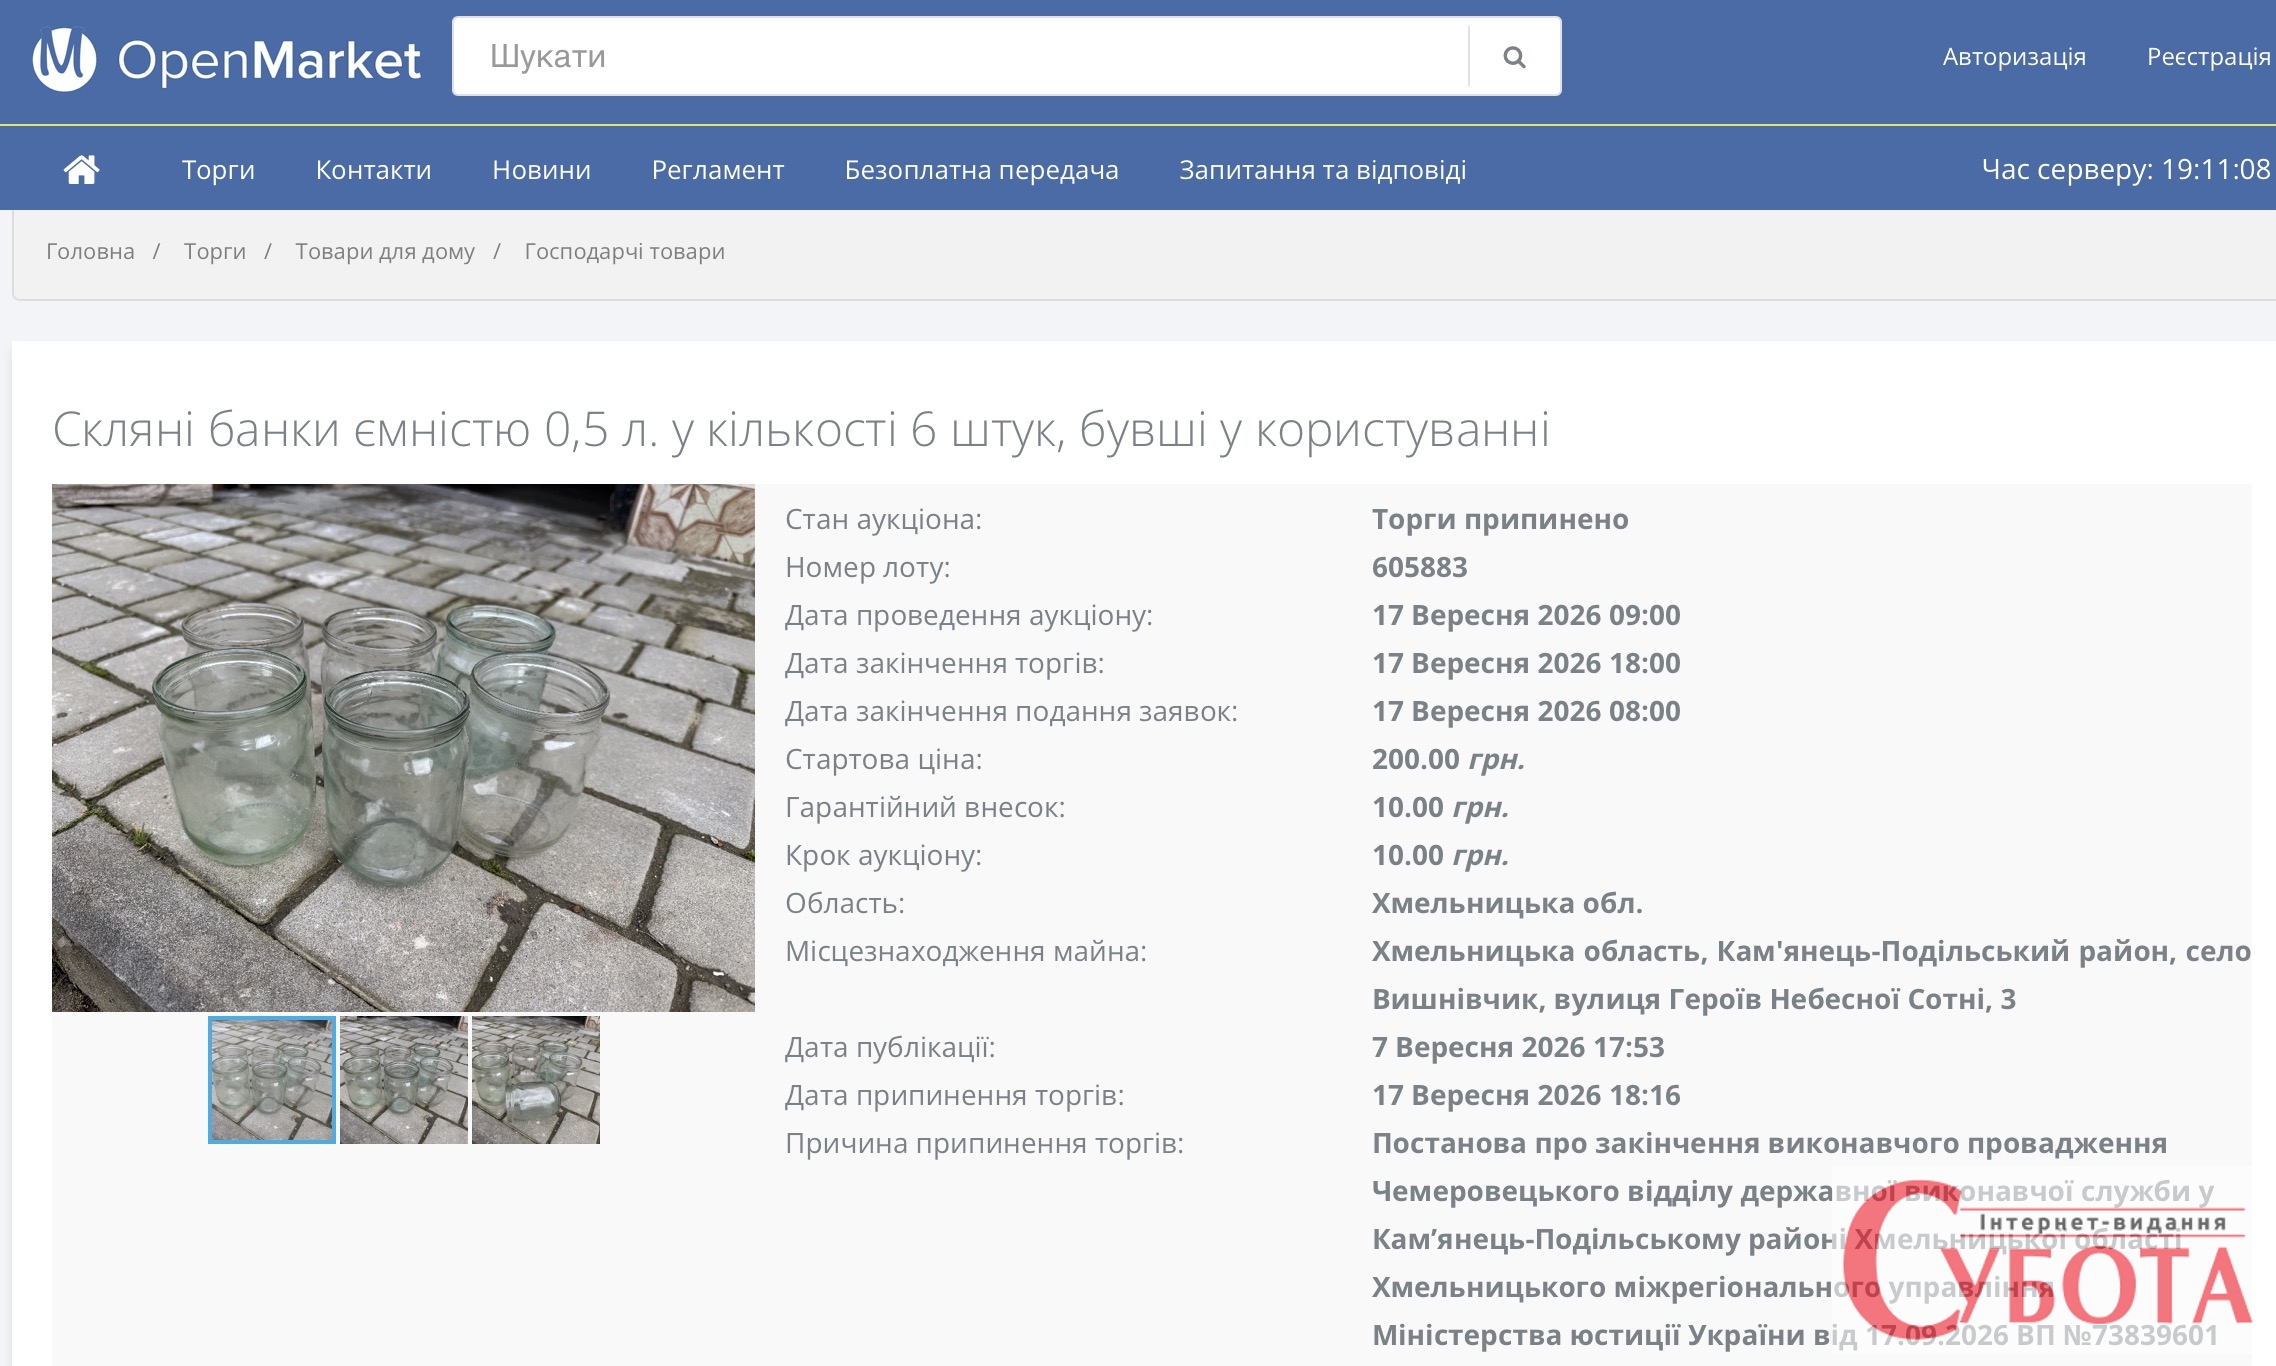The height and width of the screenshot is (1366, 2276).
Task: Click Головна breadcrumb link
Action: pos(90,251)
